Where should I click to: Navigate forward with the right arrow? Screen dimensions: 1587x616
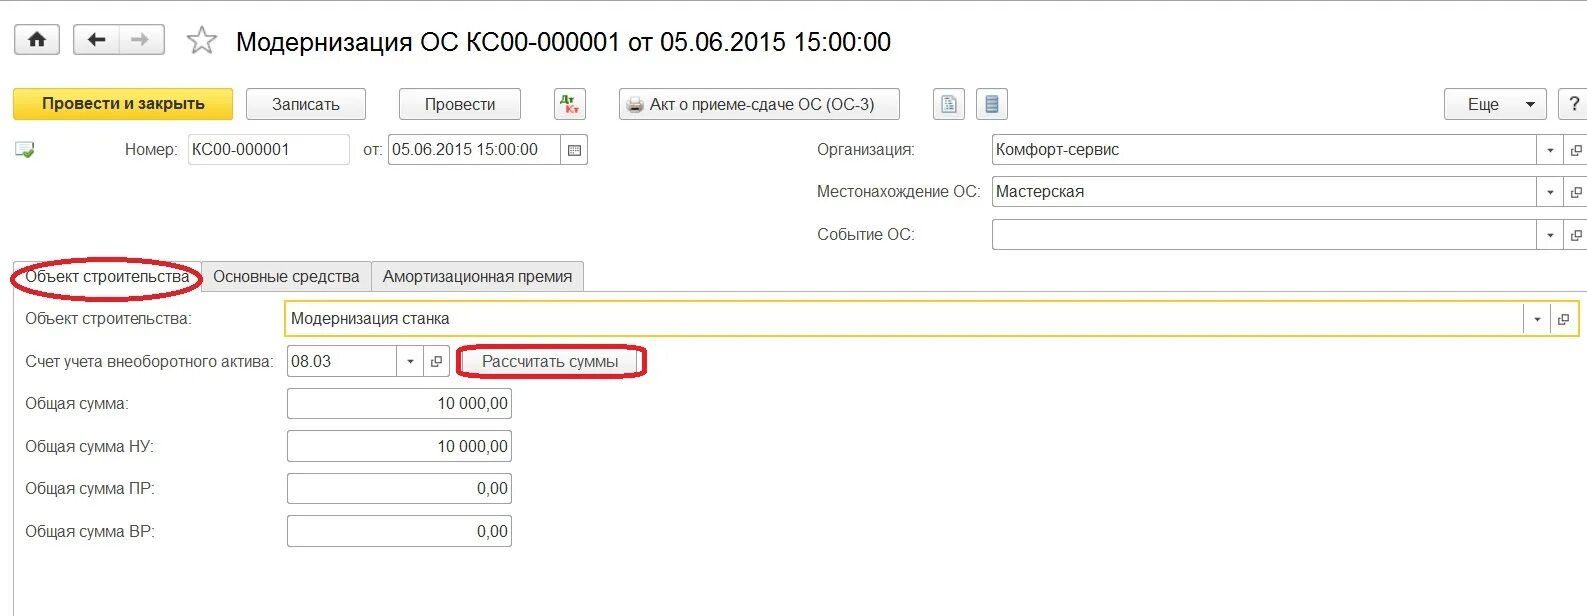[x=141, y=40]
